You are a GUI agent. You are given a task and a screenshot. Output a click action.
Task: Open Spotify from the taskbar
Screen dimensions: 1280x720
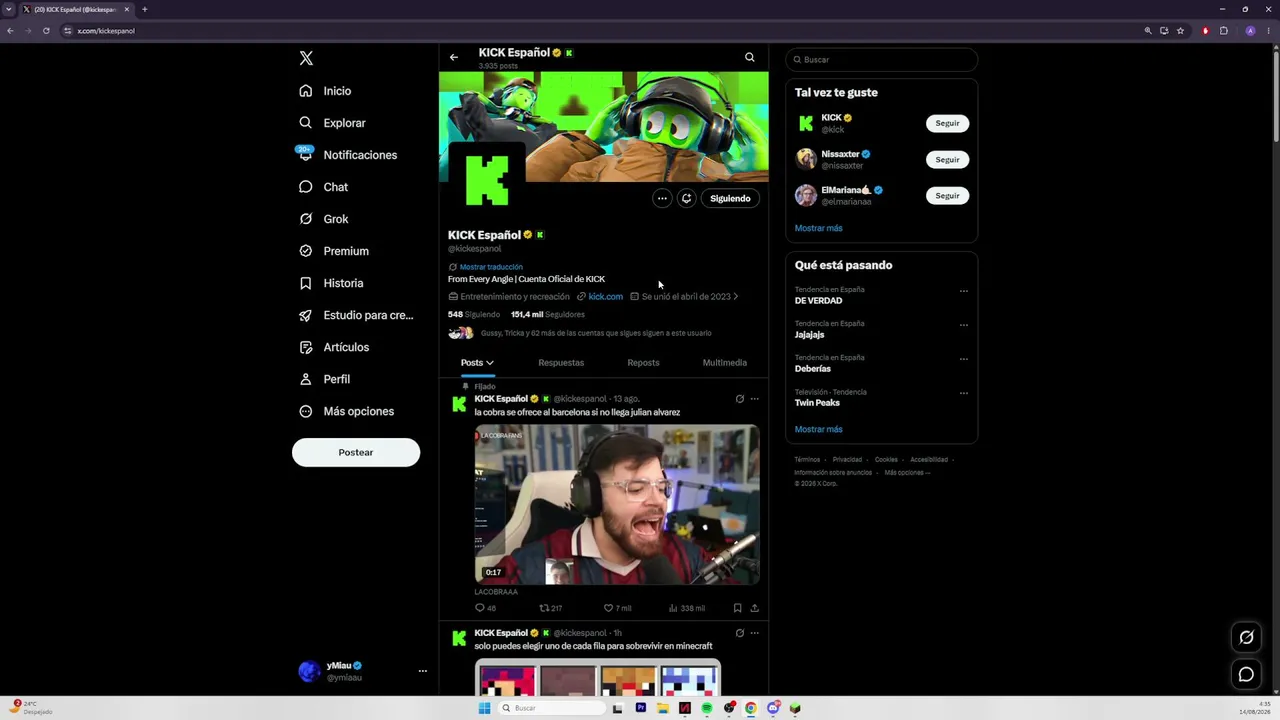707,708
